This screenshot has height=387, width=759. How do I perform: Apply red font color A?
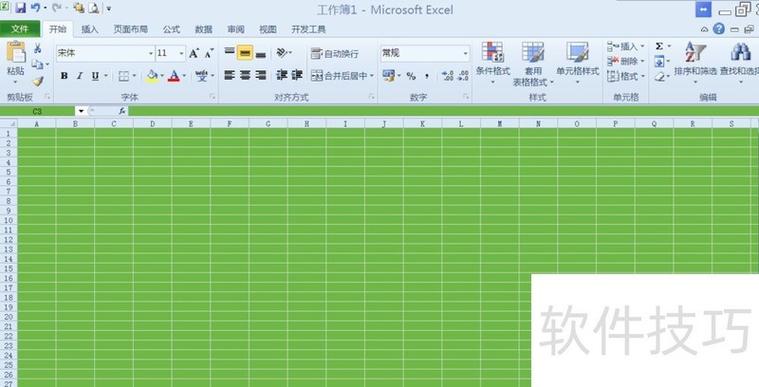pyautogui.click(x=174, y=76)
